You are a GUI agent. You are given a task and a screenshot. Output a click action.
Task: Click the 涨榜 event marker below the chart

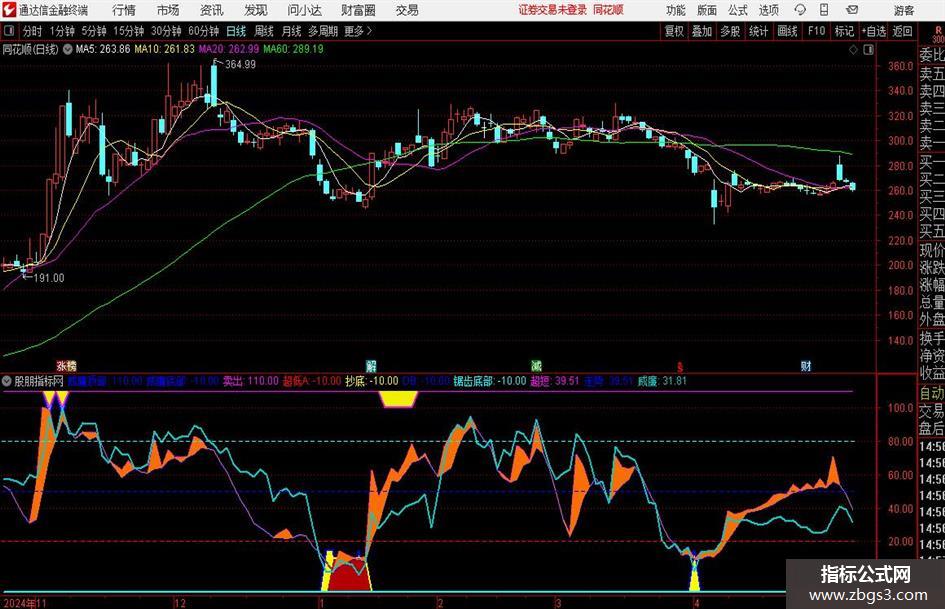click(x=67, y=365)
